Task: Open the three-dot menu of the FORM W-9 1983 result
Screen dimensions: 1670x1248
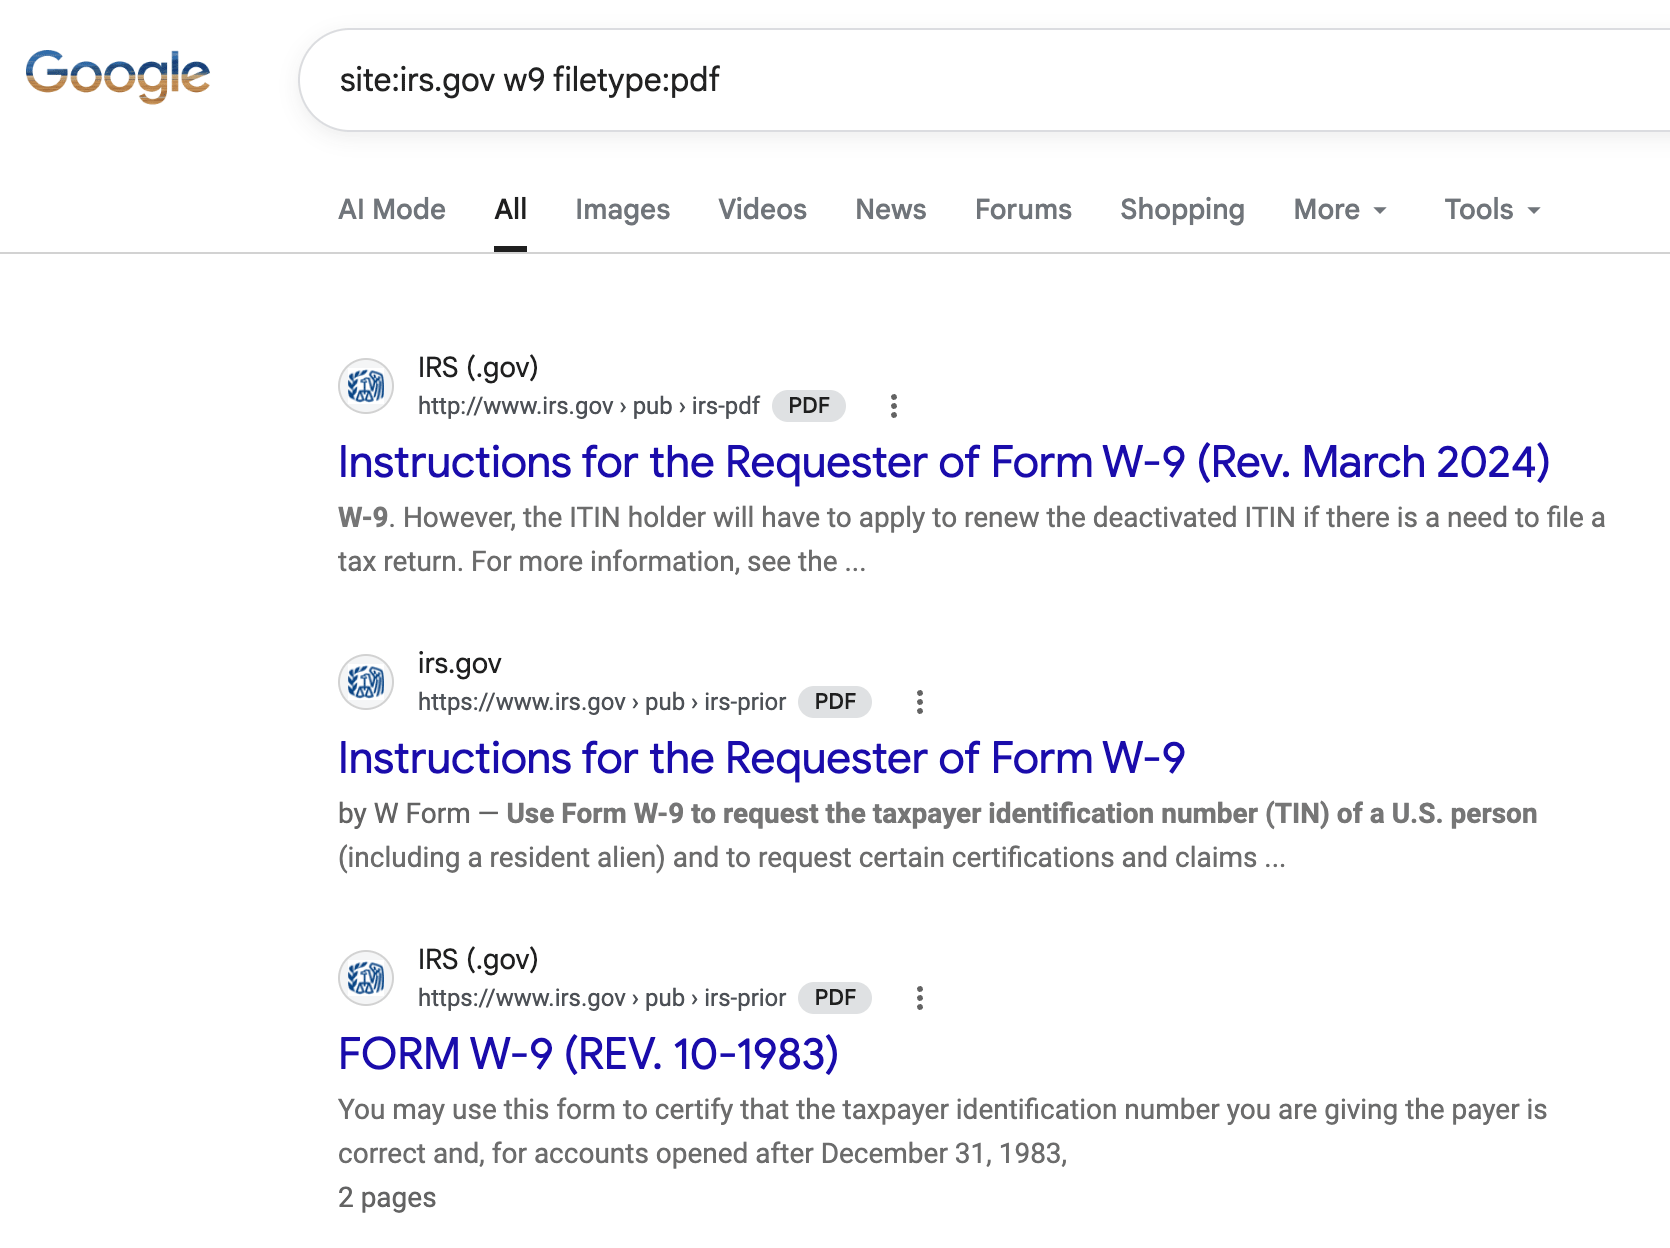Action: coord(920,998)
